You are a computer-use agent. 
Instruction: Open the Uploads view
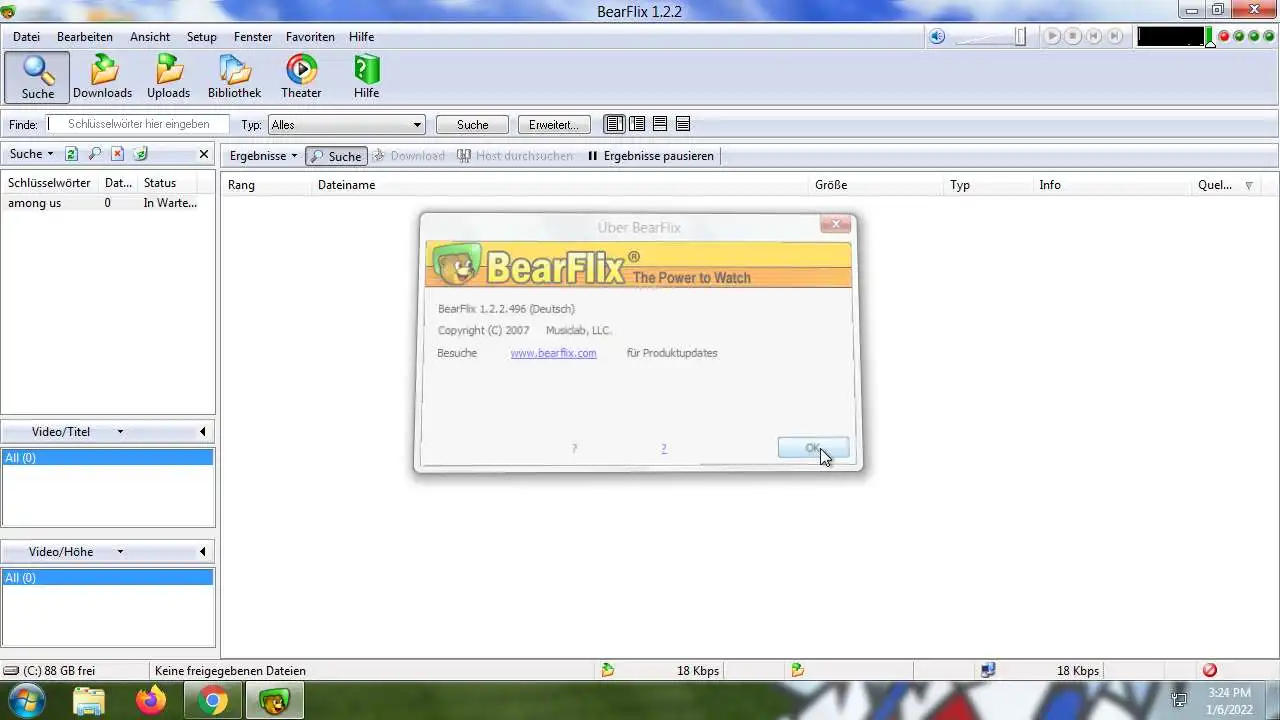click(x=168, y=77)
